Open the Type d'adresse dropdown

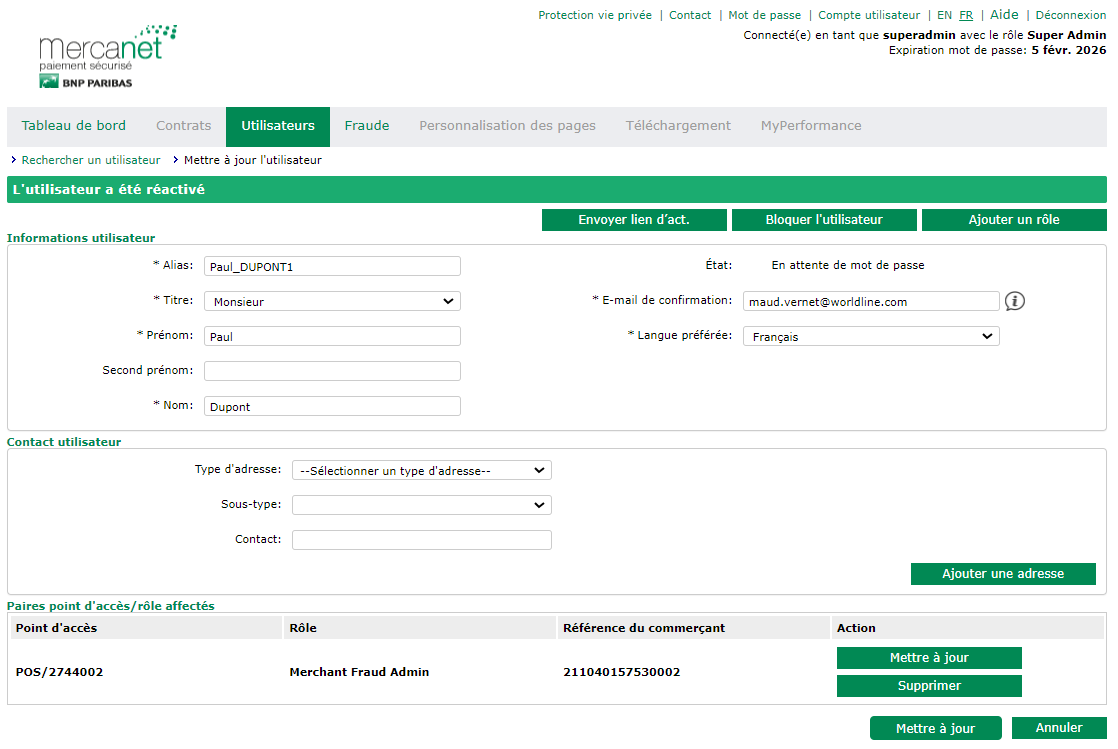click(x=421, y=470)
